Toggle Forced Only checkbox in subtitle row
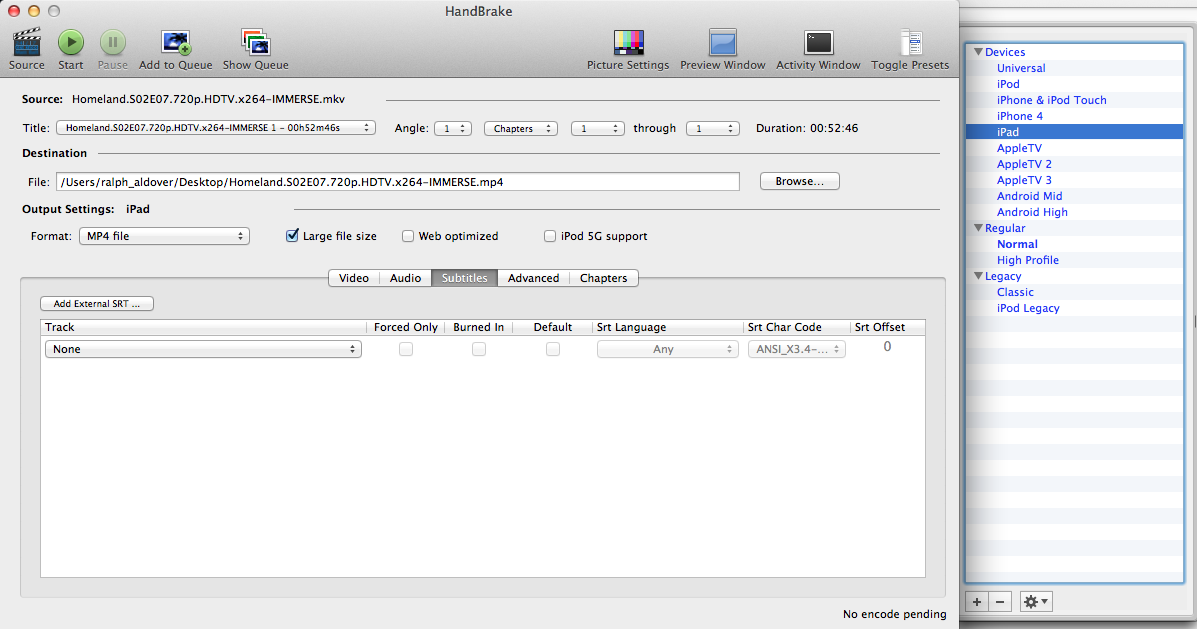 click(x=406, y=349)
